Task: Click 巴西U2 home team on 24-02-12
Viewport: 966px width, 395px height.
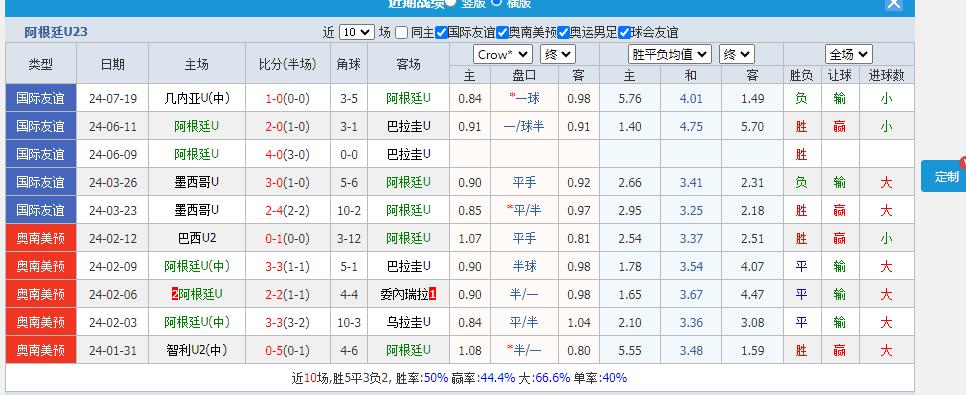Action: click(197, 238)
